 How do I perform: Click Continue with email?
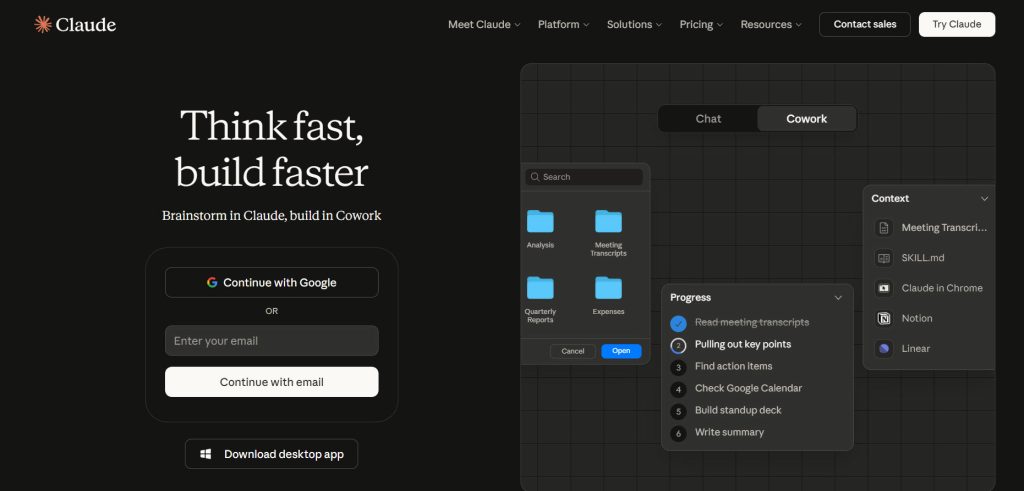272,382
